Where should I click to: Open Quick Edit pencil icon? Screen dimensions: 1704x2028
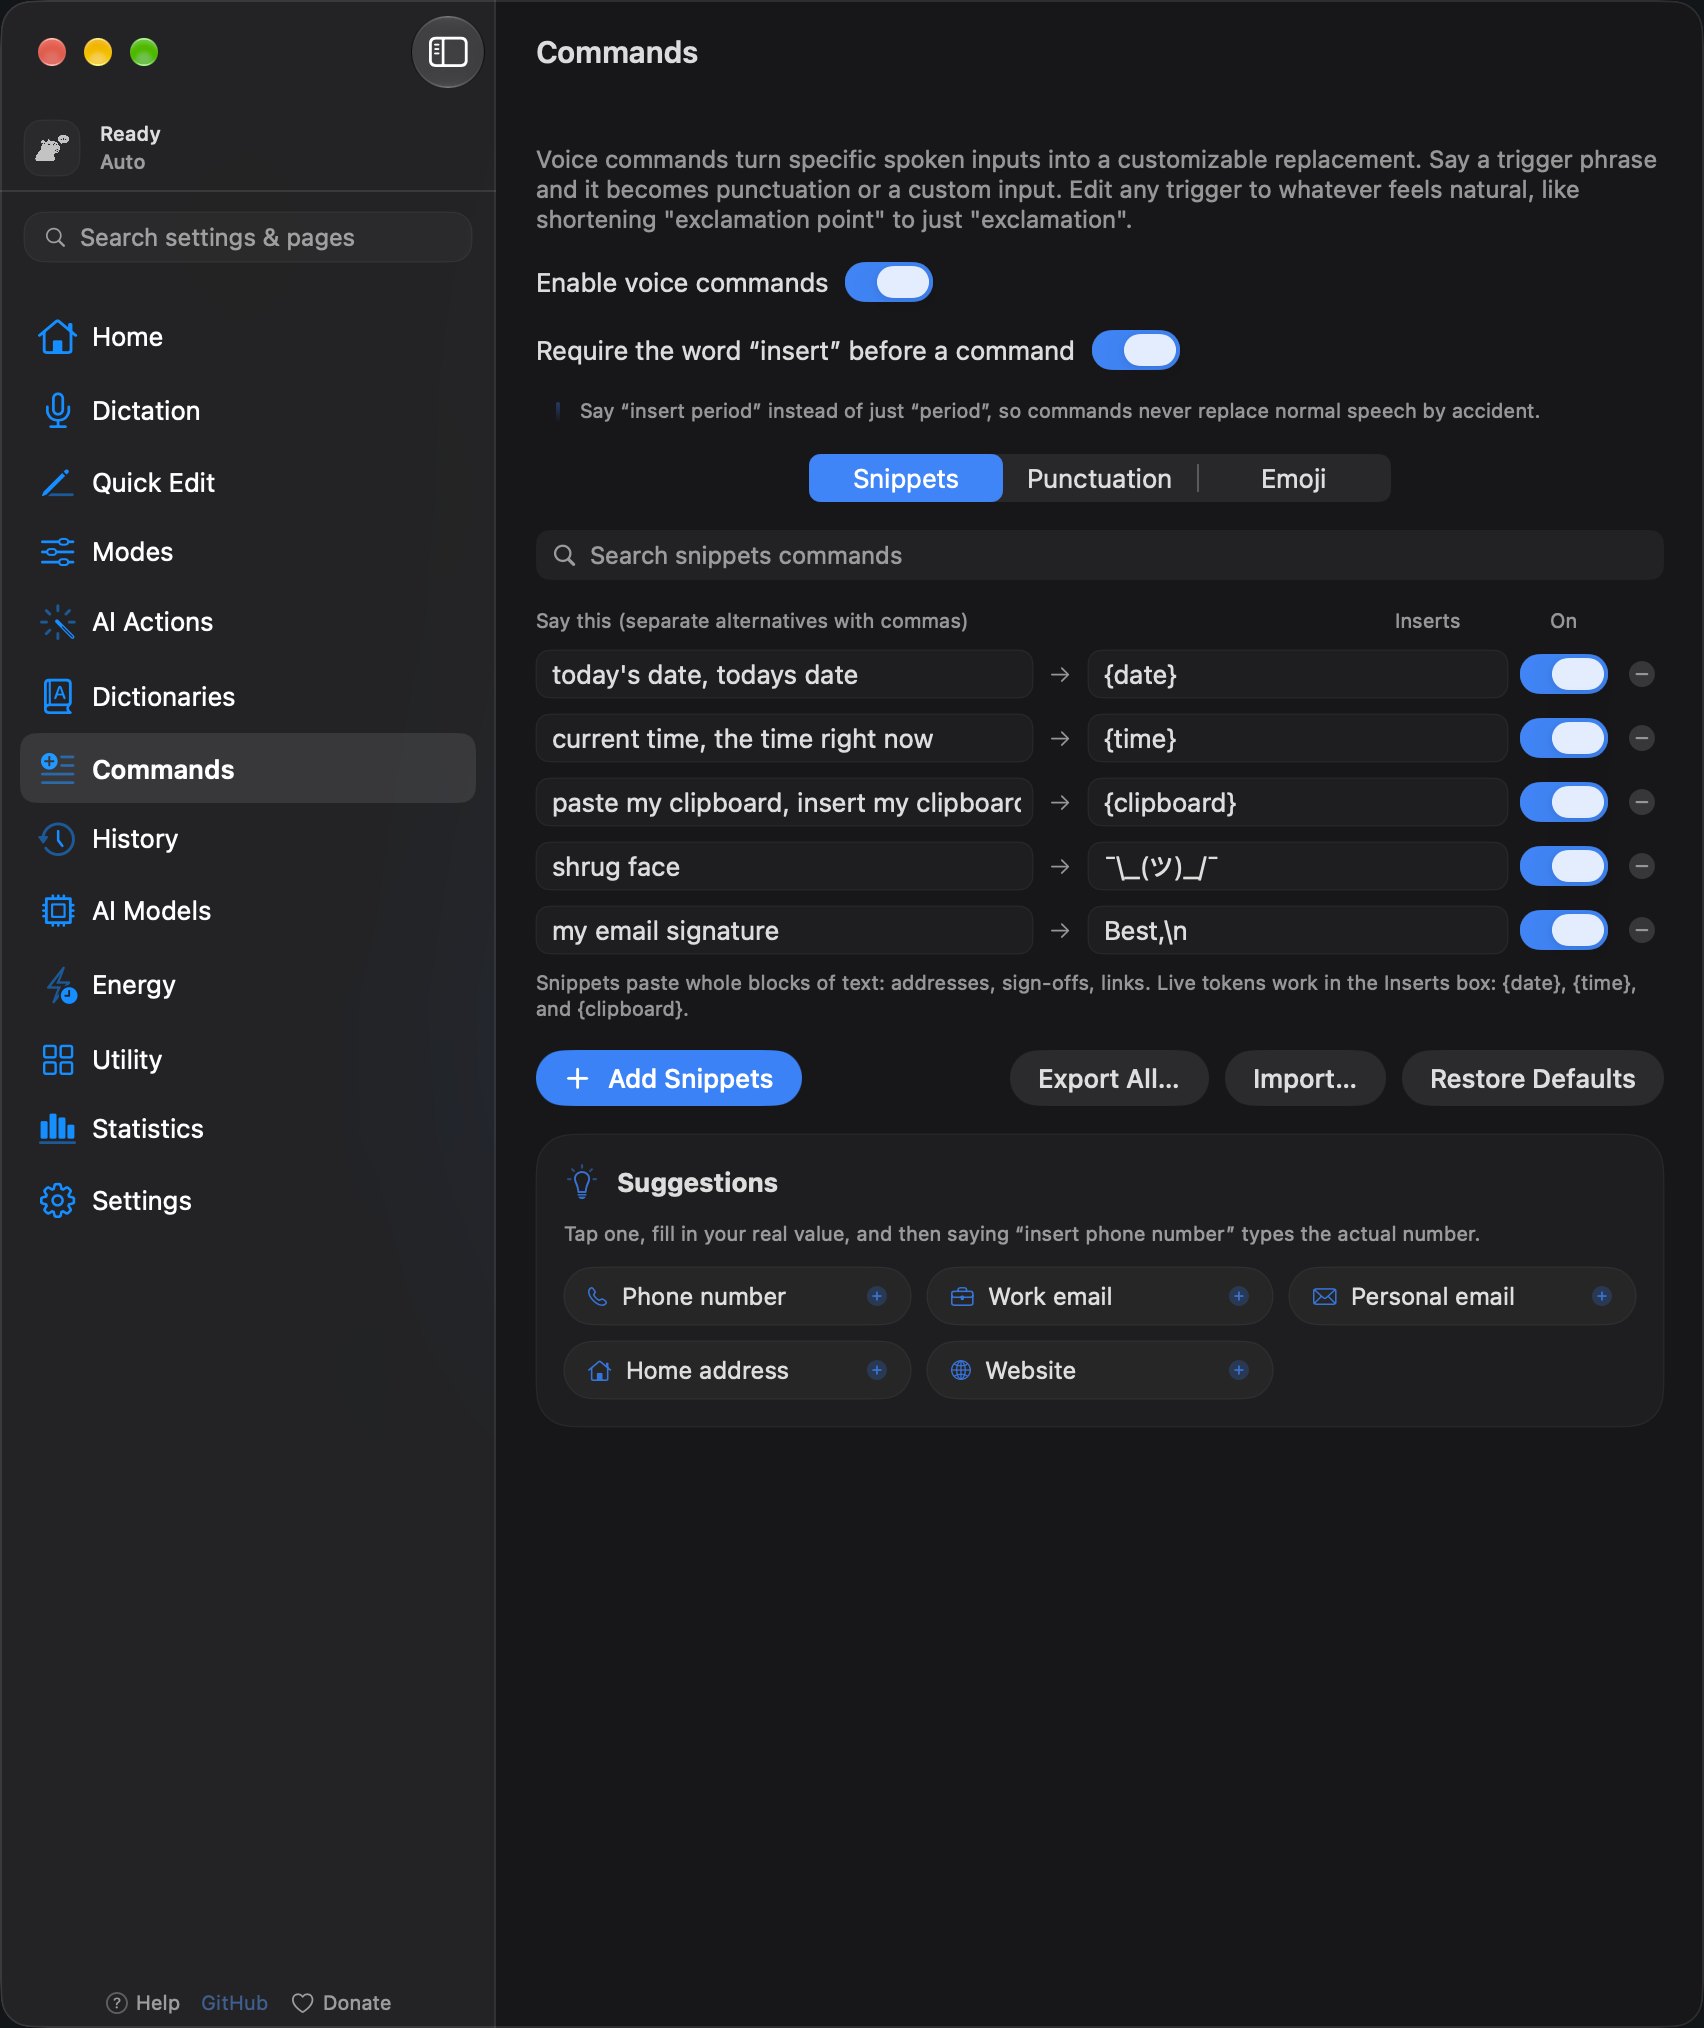coord(57,483)
